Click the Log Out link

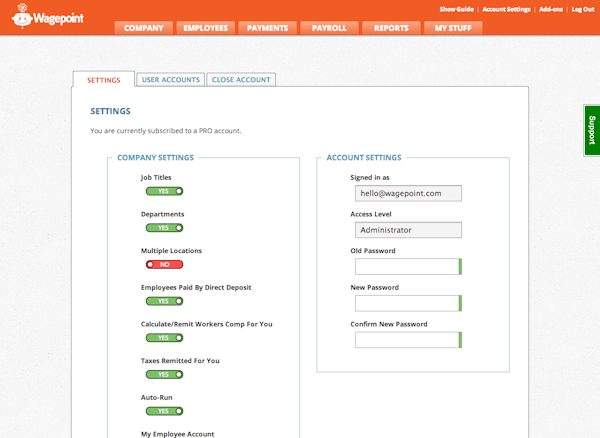coord(582,8)
